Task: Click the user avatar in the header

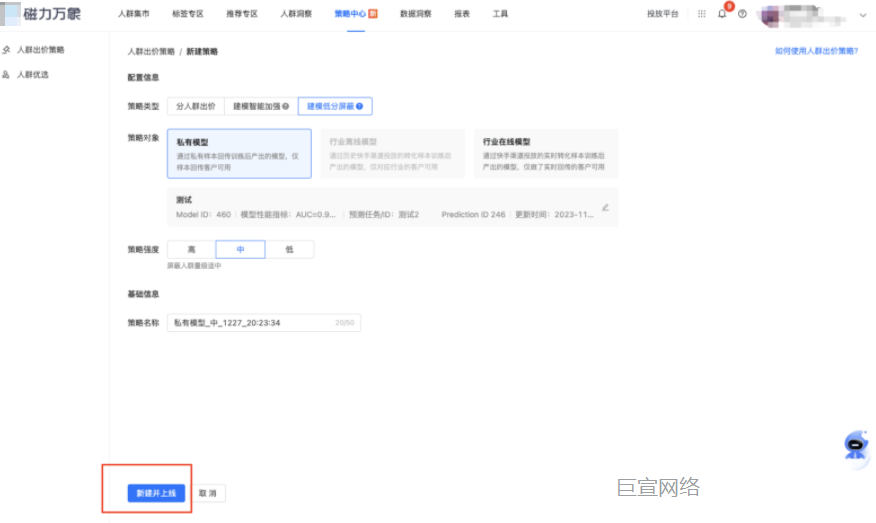Action: (x=770, y=16)
